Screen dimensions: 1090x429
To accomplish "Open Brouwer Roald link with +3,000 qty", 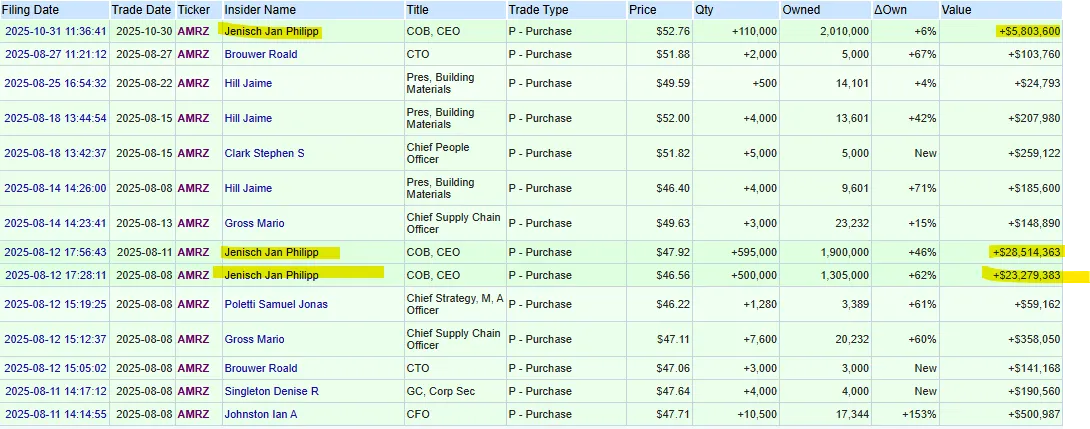I will [261, 369].
